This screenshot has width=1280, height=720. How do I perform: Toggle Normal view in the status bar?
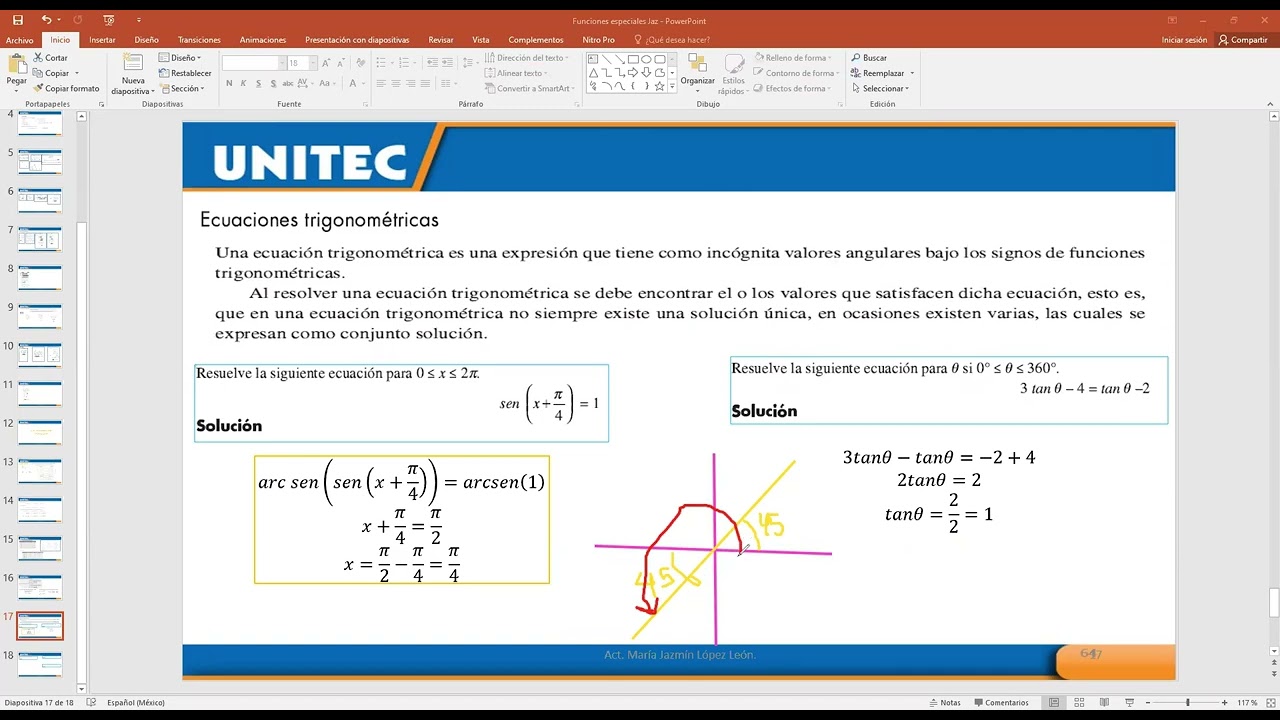(x=1054, y=702)
